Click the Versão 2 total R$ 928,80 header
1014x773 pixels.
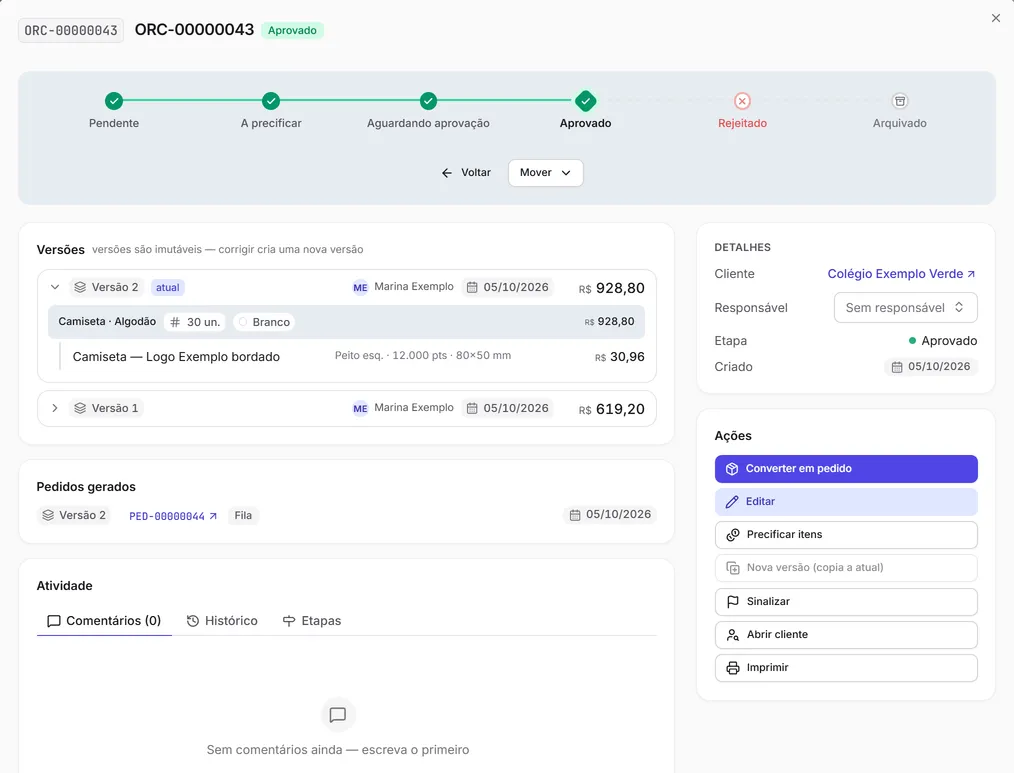612,288
